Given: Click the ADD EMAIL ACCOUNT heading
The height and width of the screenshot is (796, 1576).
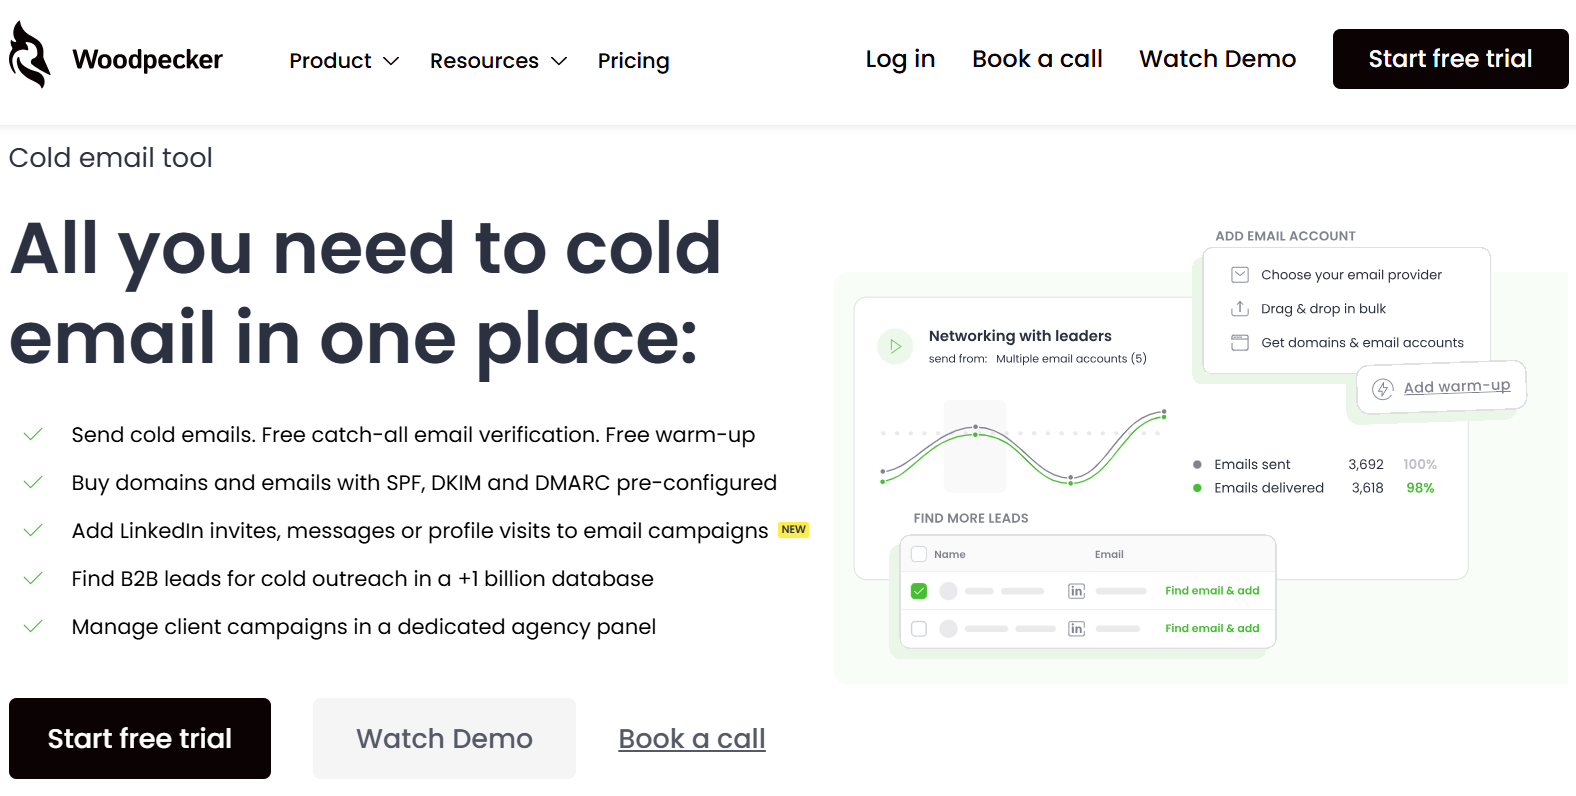Looking at the screenshot, I should 1285,236.
